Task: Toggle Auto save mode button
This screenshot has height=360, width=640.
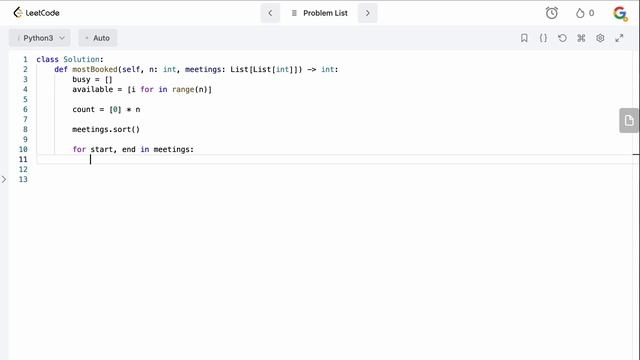Action: point(98,38)
